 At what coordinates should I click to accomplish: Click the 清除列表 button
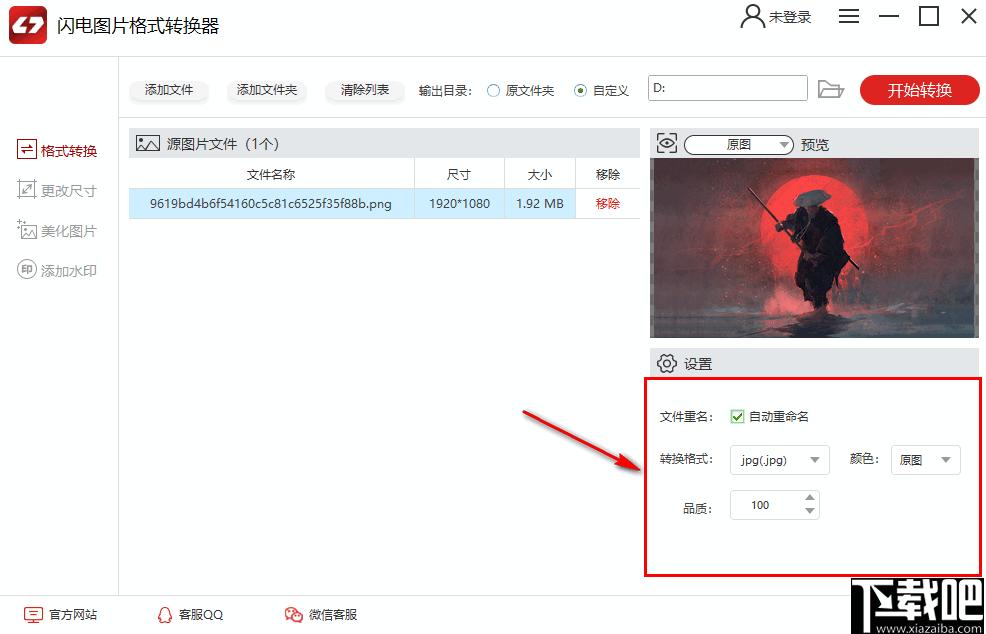pyautogui.click(x=365, y=90)
